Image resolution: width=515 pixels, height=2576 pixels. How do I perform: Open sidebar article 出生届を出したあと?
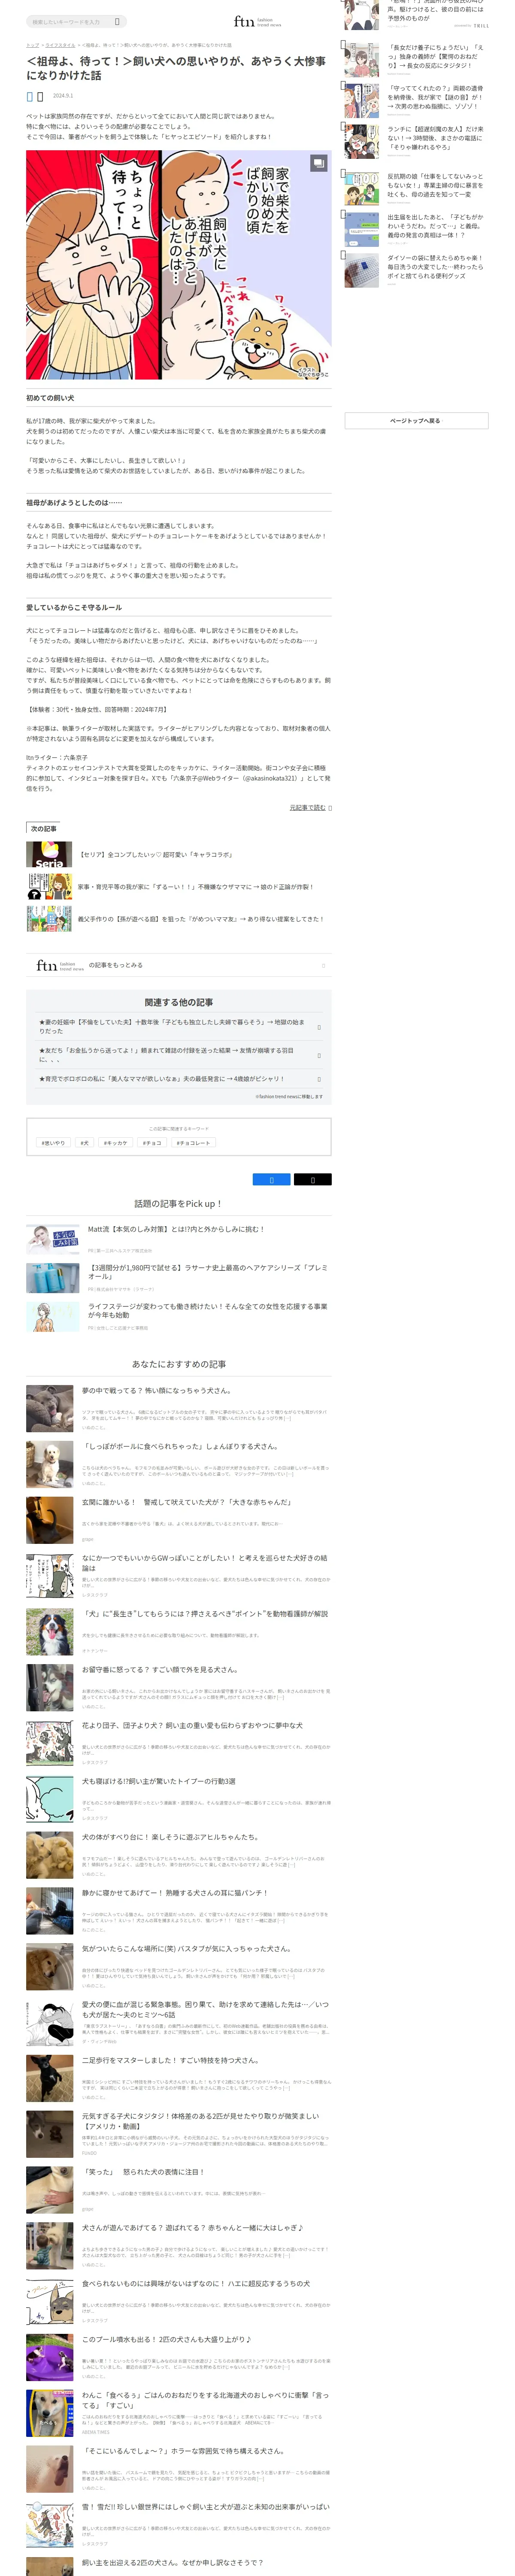click(x=436, y=226)
